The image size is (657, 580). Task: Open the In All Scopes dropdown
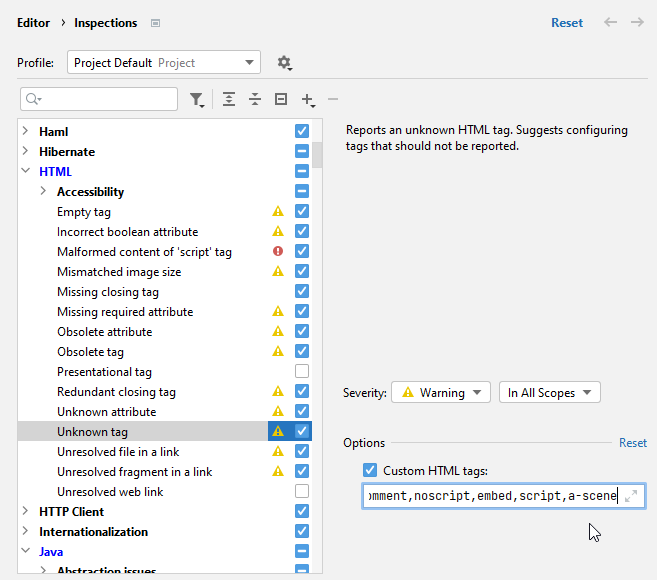point(549,393)
